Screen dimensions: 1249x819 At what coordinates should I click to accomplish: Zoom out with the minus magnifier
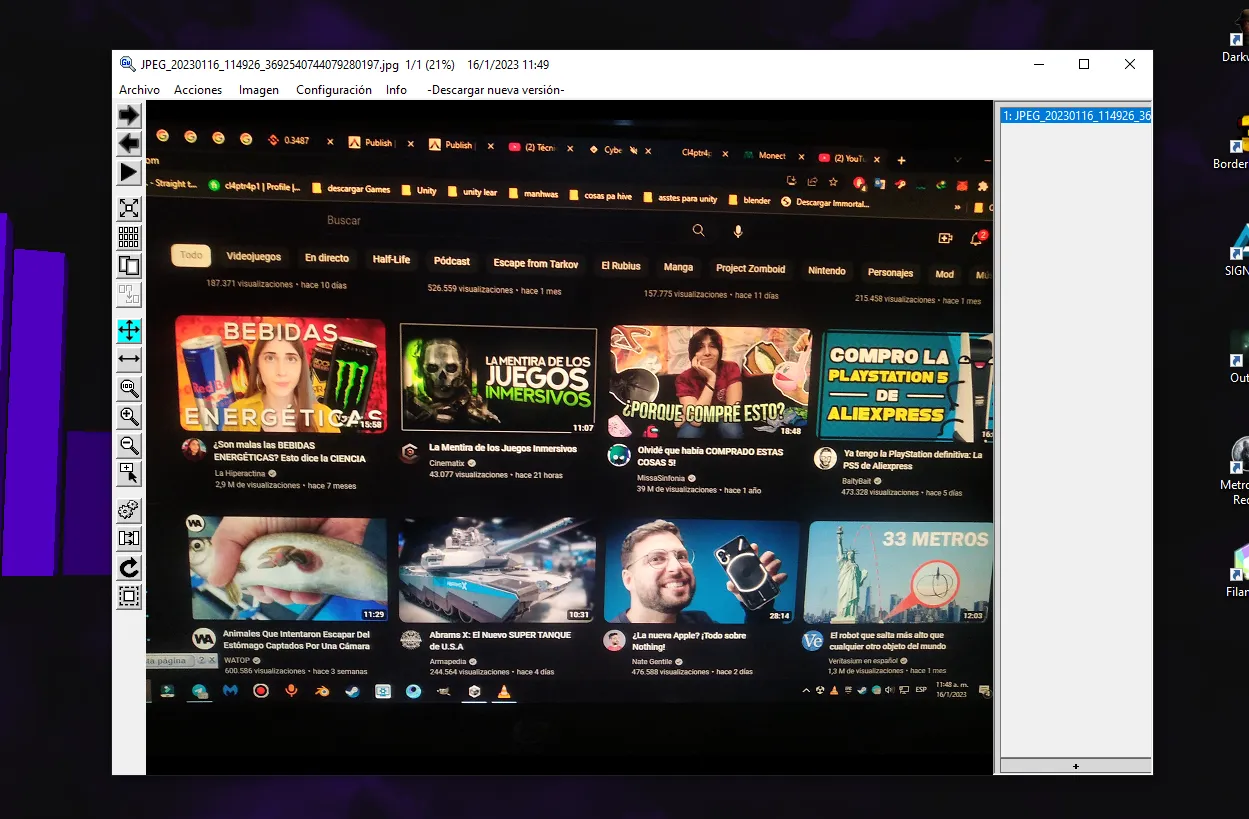point(129,445)
